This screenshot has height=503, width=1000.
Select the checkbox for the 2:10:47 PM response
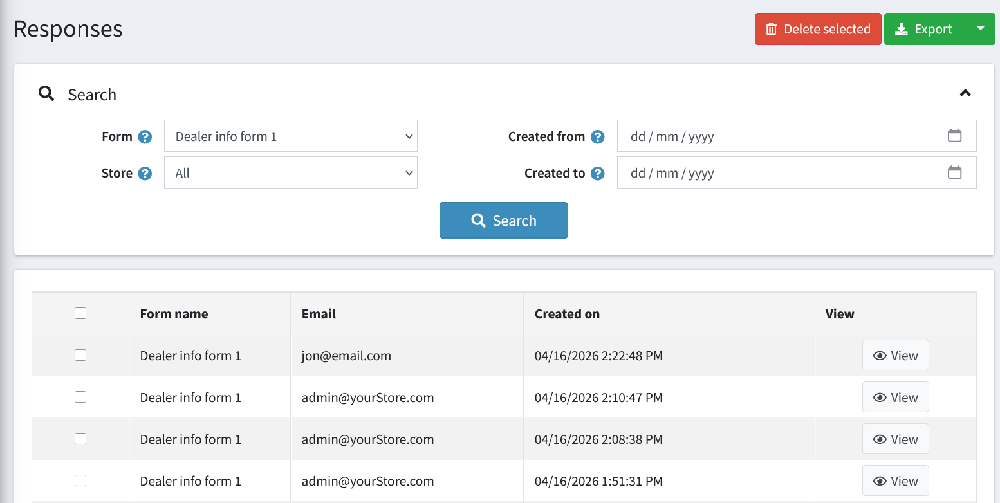(80, 397)
